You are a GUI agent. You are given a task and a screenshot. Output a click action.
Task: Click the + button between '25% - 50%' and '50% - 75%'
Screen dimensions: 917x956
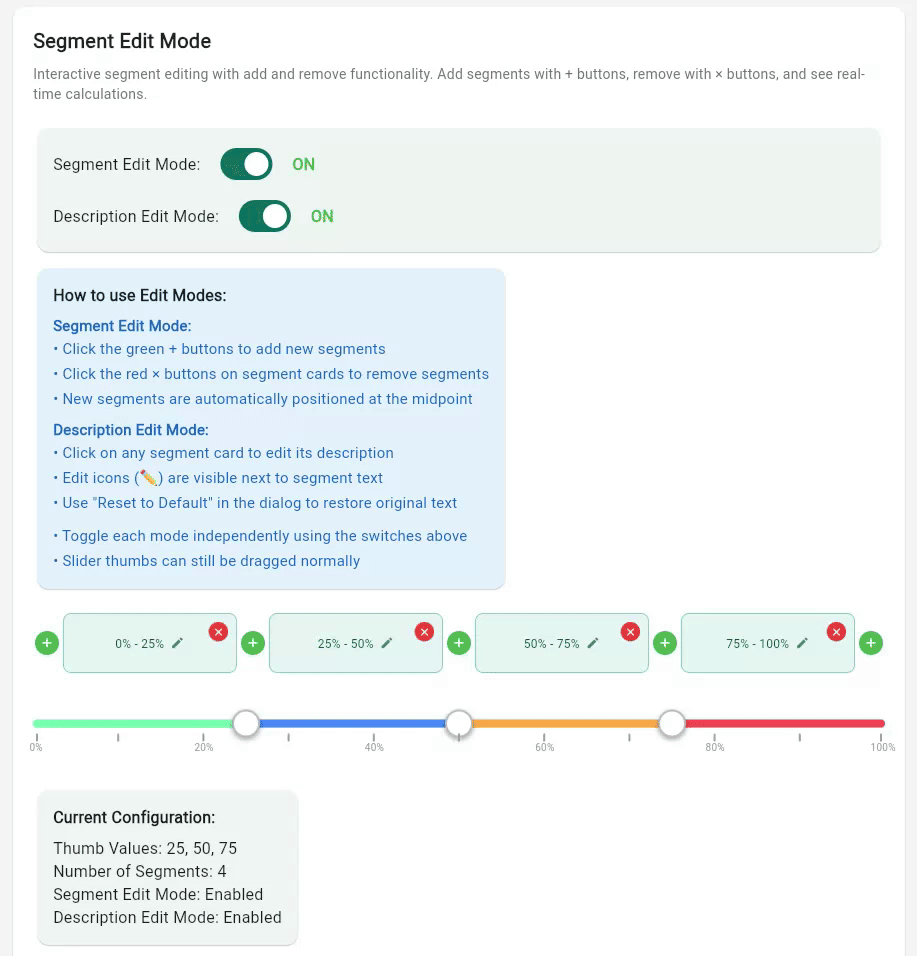pos(459,643)
